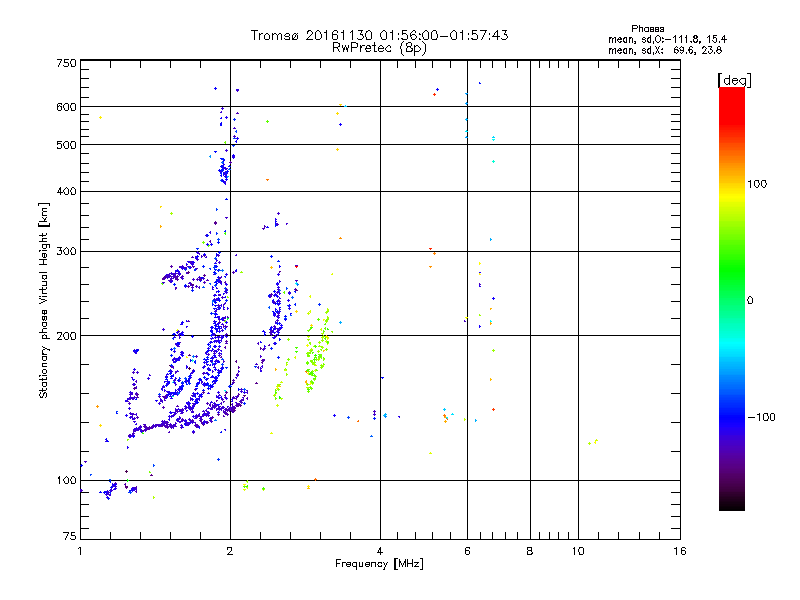Image resolution: width=800 pixels, height=600 pixels.
Task: Click the x-axis tick label '1'
Action: 80,551
